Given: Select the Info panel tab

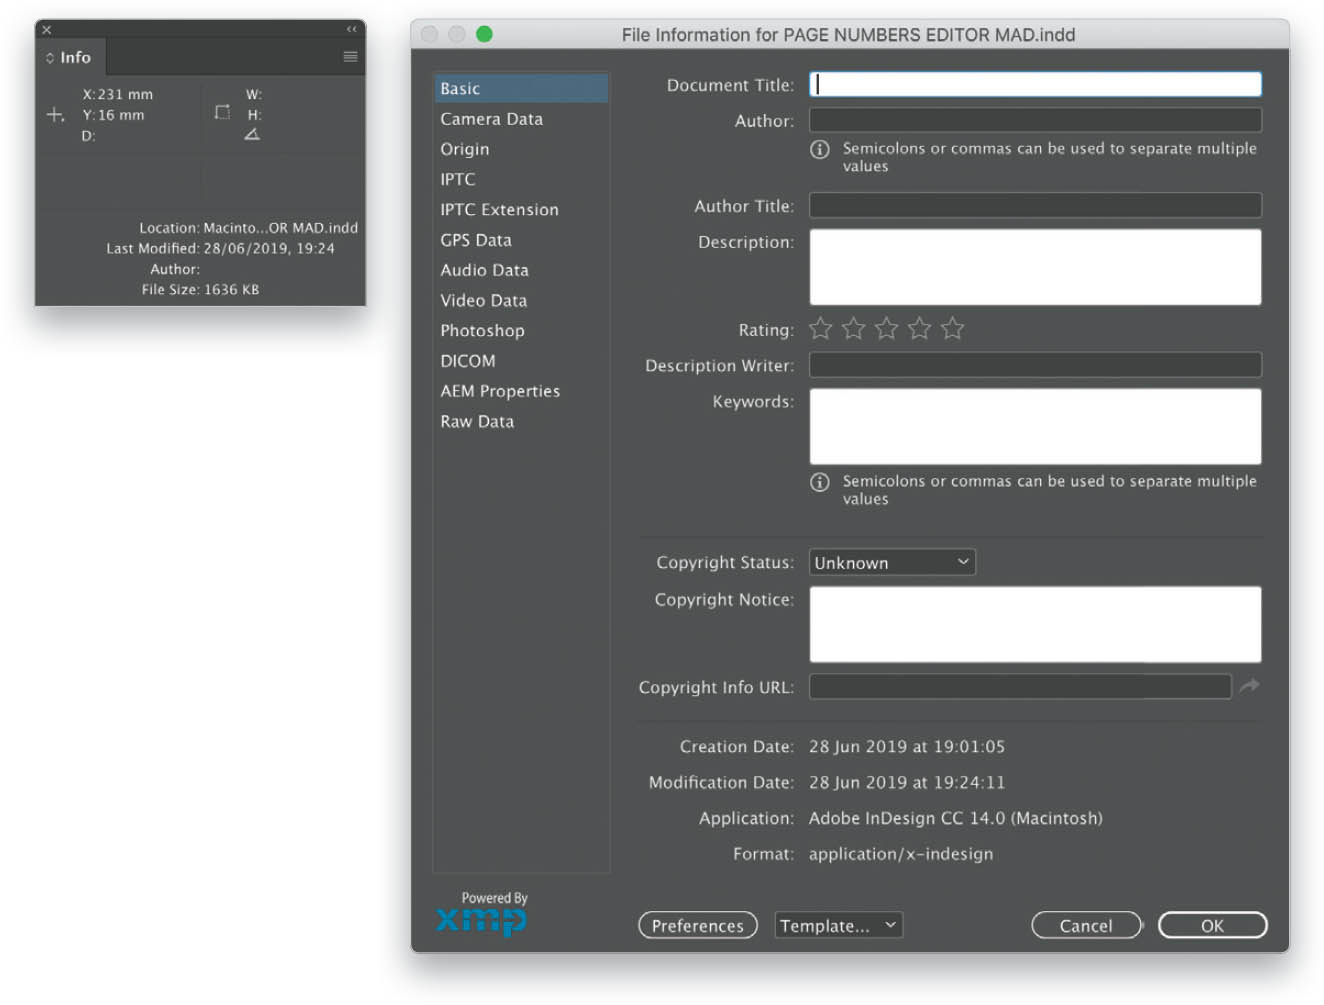Looking at the screenshot, I should [70, 58].
